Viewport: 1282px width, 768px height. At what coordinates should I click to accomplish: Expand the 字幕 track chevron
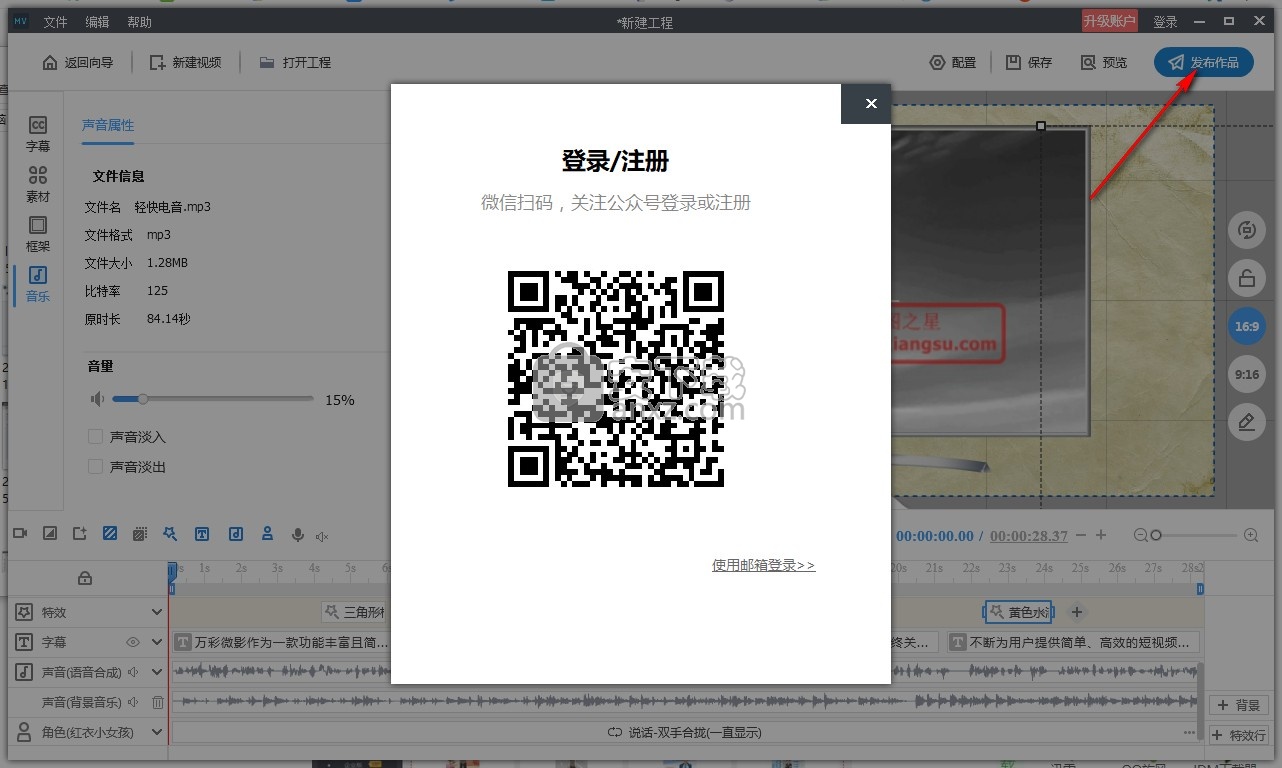(157, 642)
